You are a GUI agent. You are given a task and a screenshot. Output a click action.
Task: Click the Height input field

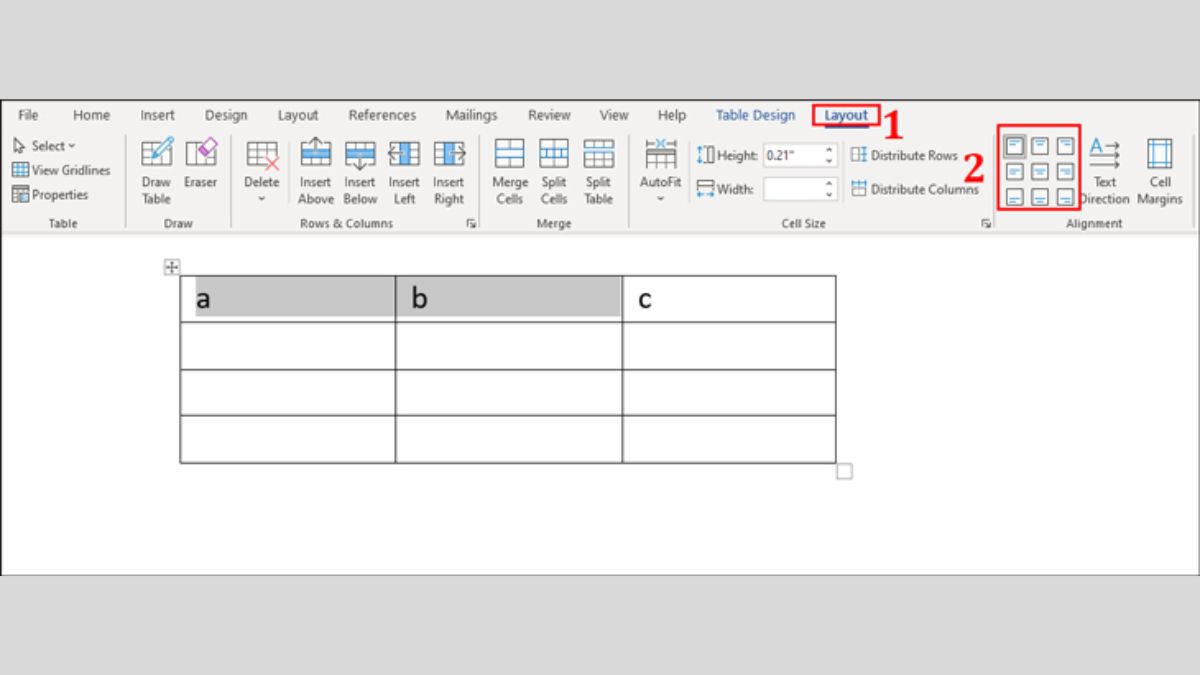click(792, 156)
